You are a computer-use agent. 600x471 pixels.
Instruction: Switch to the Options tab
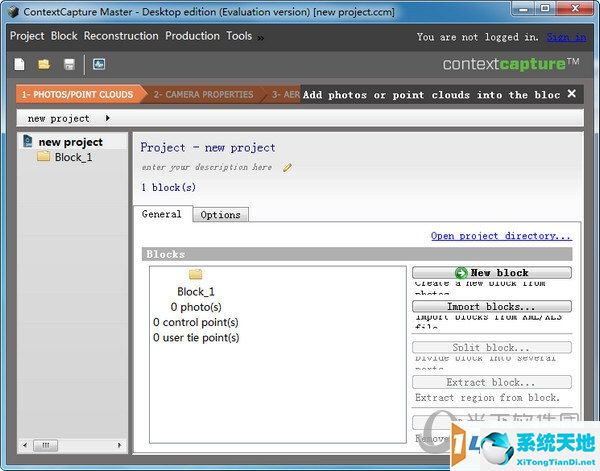point(220,215)
